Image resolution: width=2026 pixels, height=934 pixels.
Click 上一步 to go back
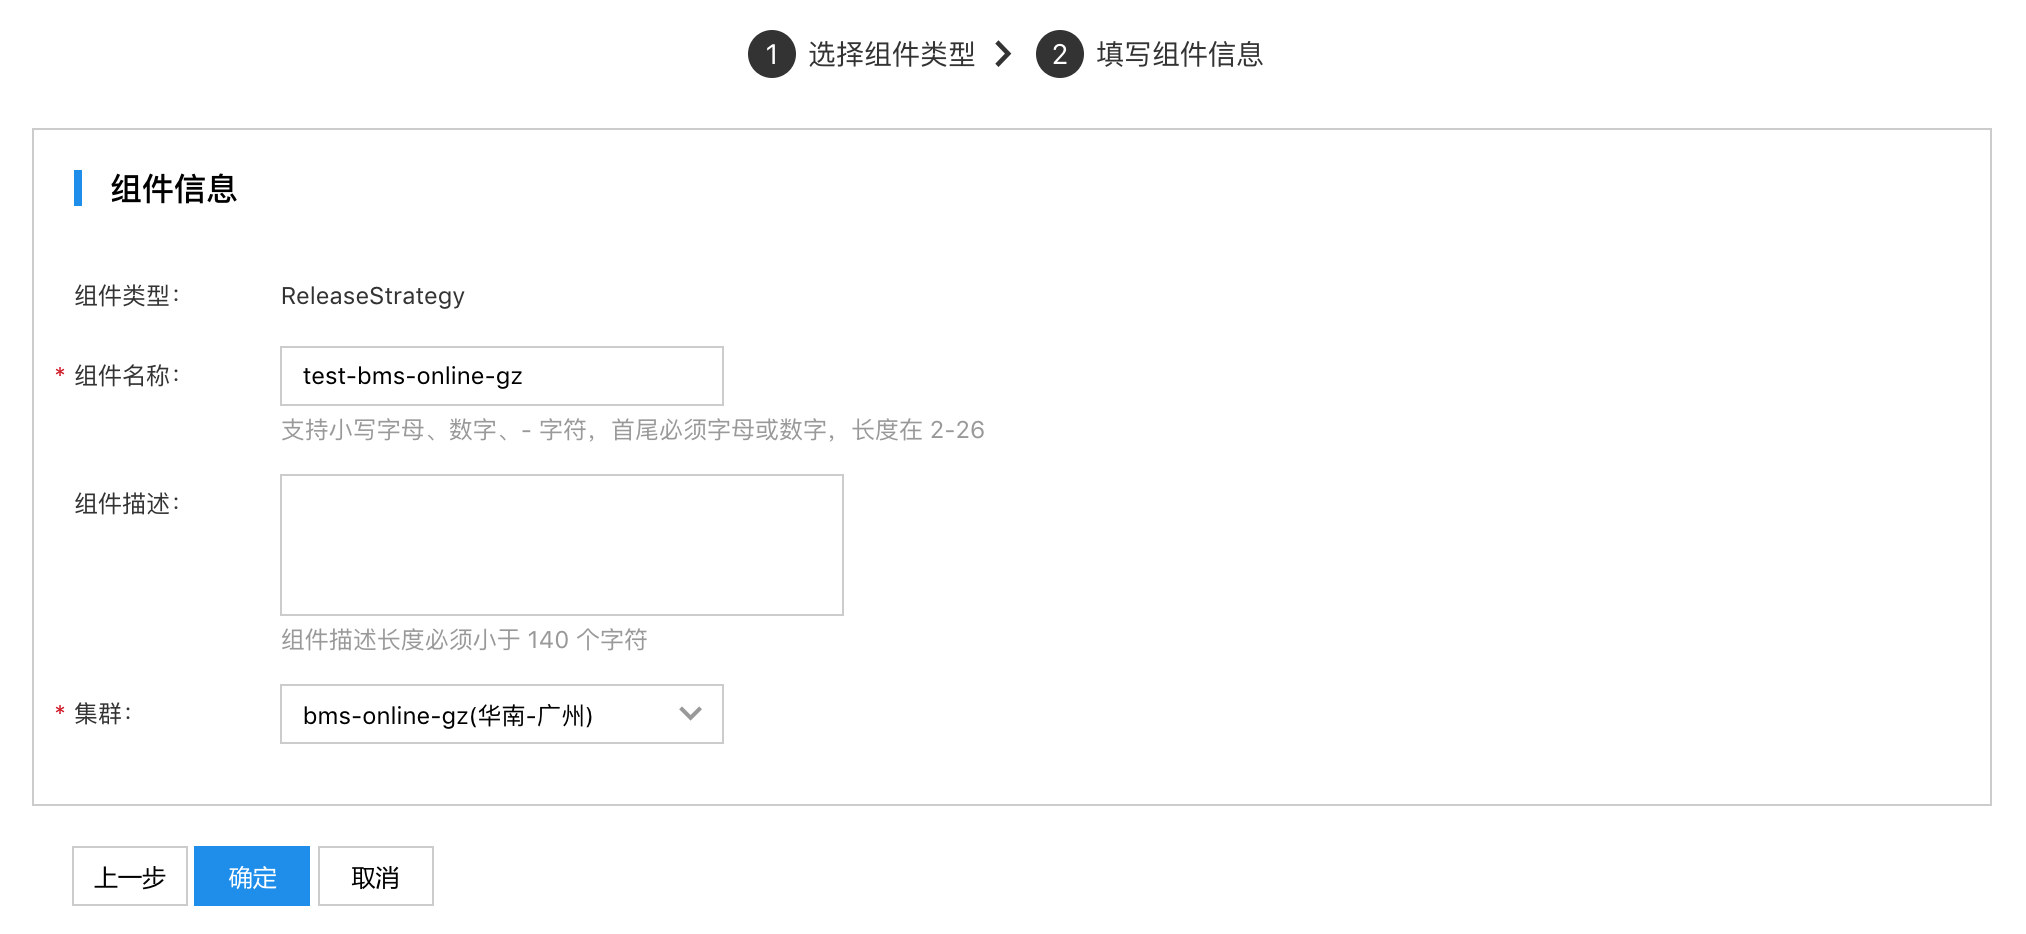tap(130, 876)
